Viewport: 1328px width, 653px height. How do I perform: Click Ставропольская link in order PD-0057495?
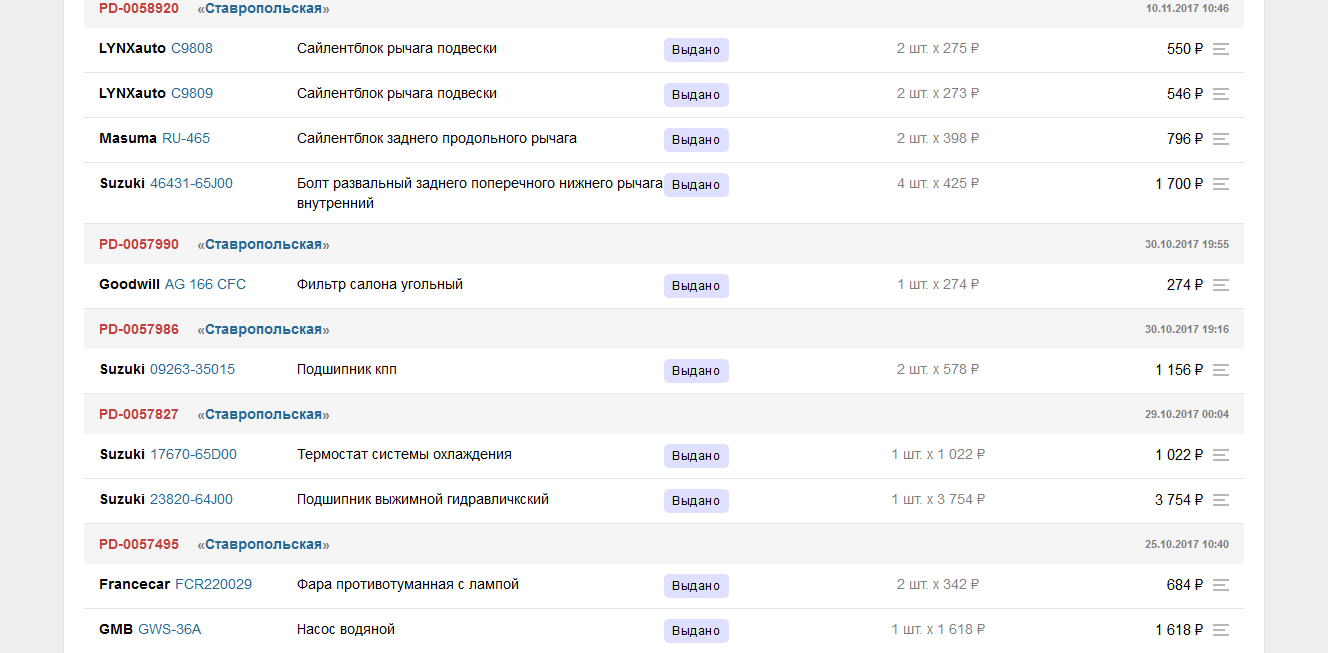click(x=263, y=544)
